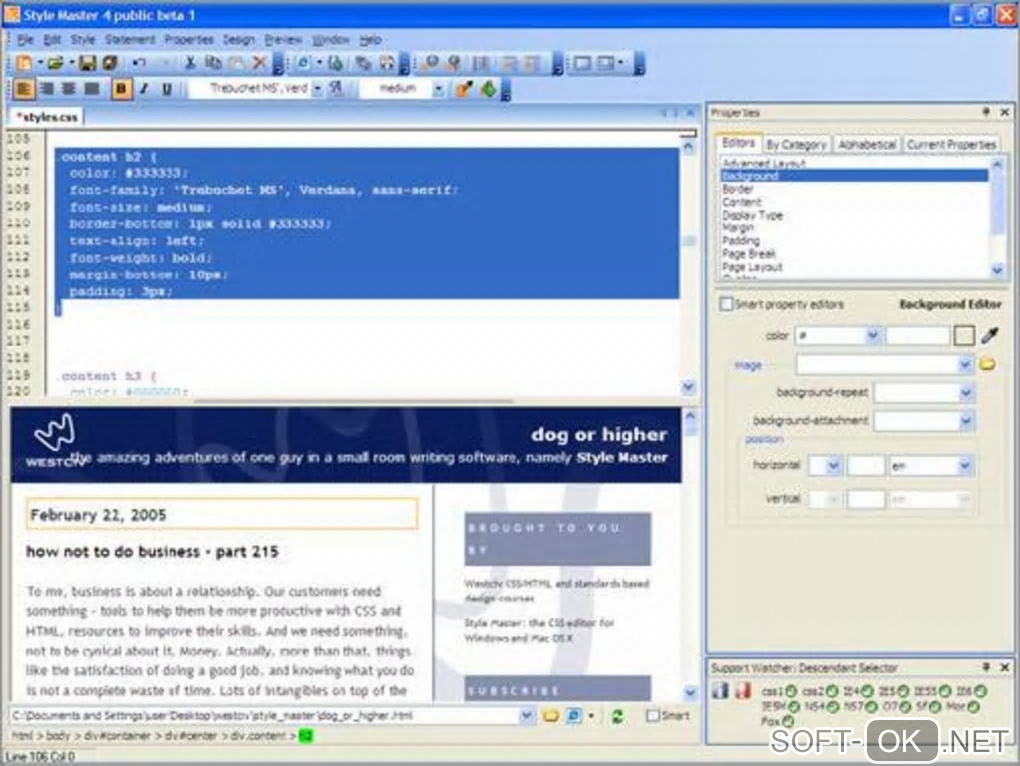Save the stylesheet with the floppy disk icon
1020x766 pixels.
(x=88, y=63)
